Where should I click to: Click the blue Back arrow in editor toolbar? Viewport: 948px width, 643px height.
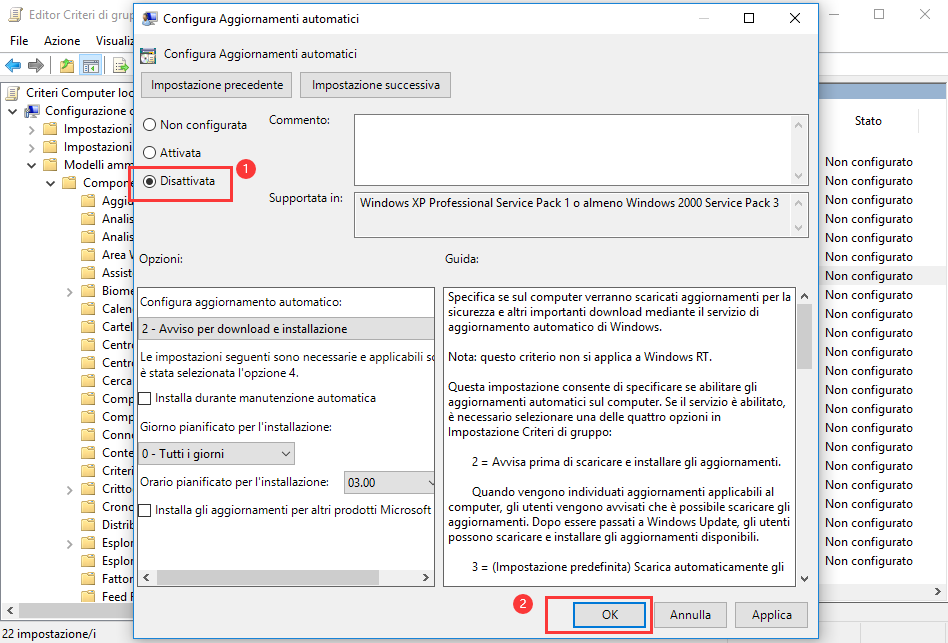pos(13,65)
